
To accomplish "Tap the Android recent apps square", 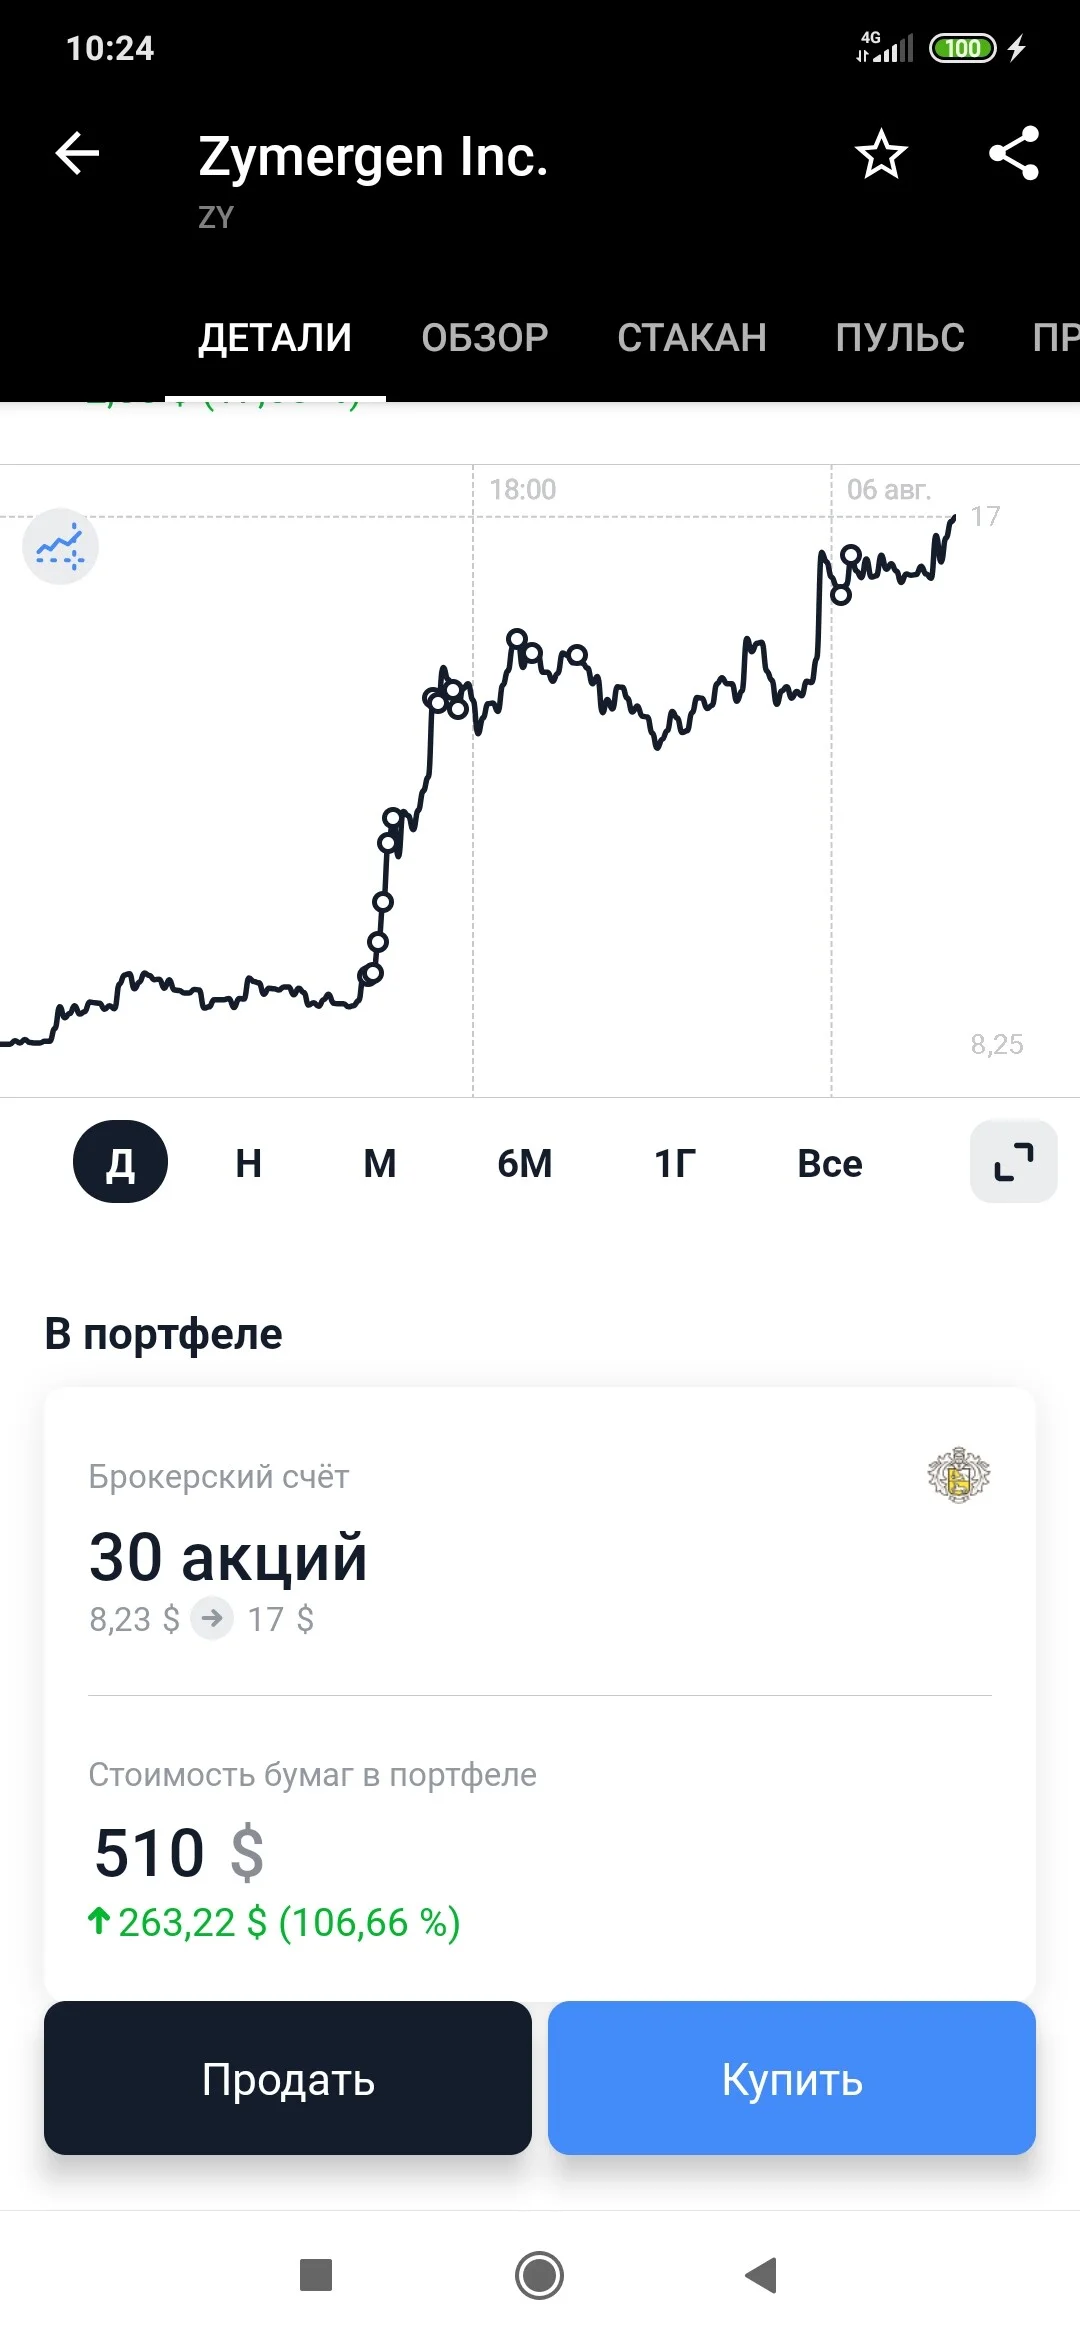I will pos(316,2275).
